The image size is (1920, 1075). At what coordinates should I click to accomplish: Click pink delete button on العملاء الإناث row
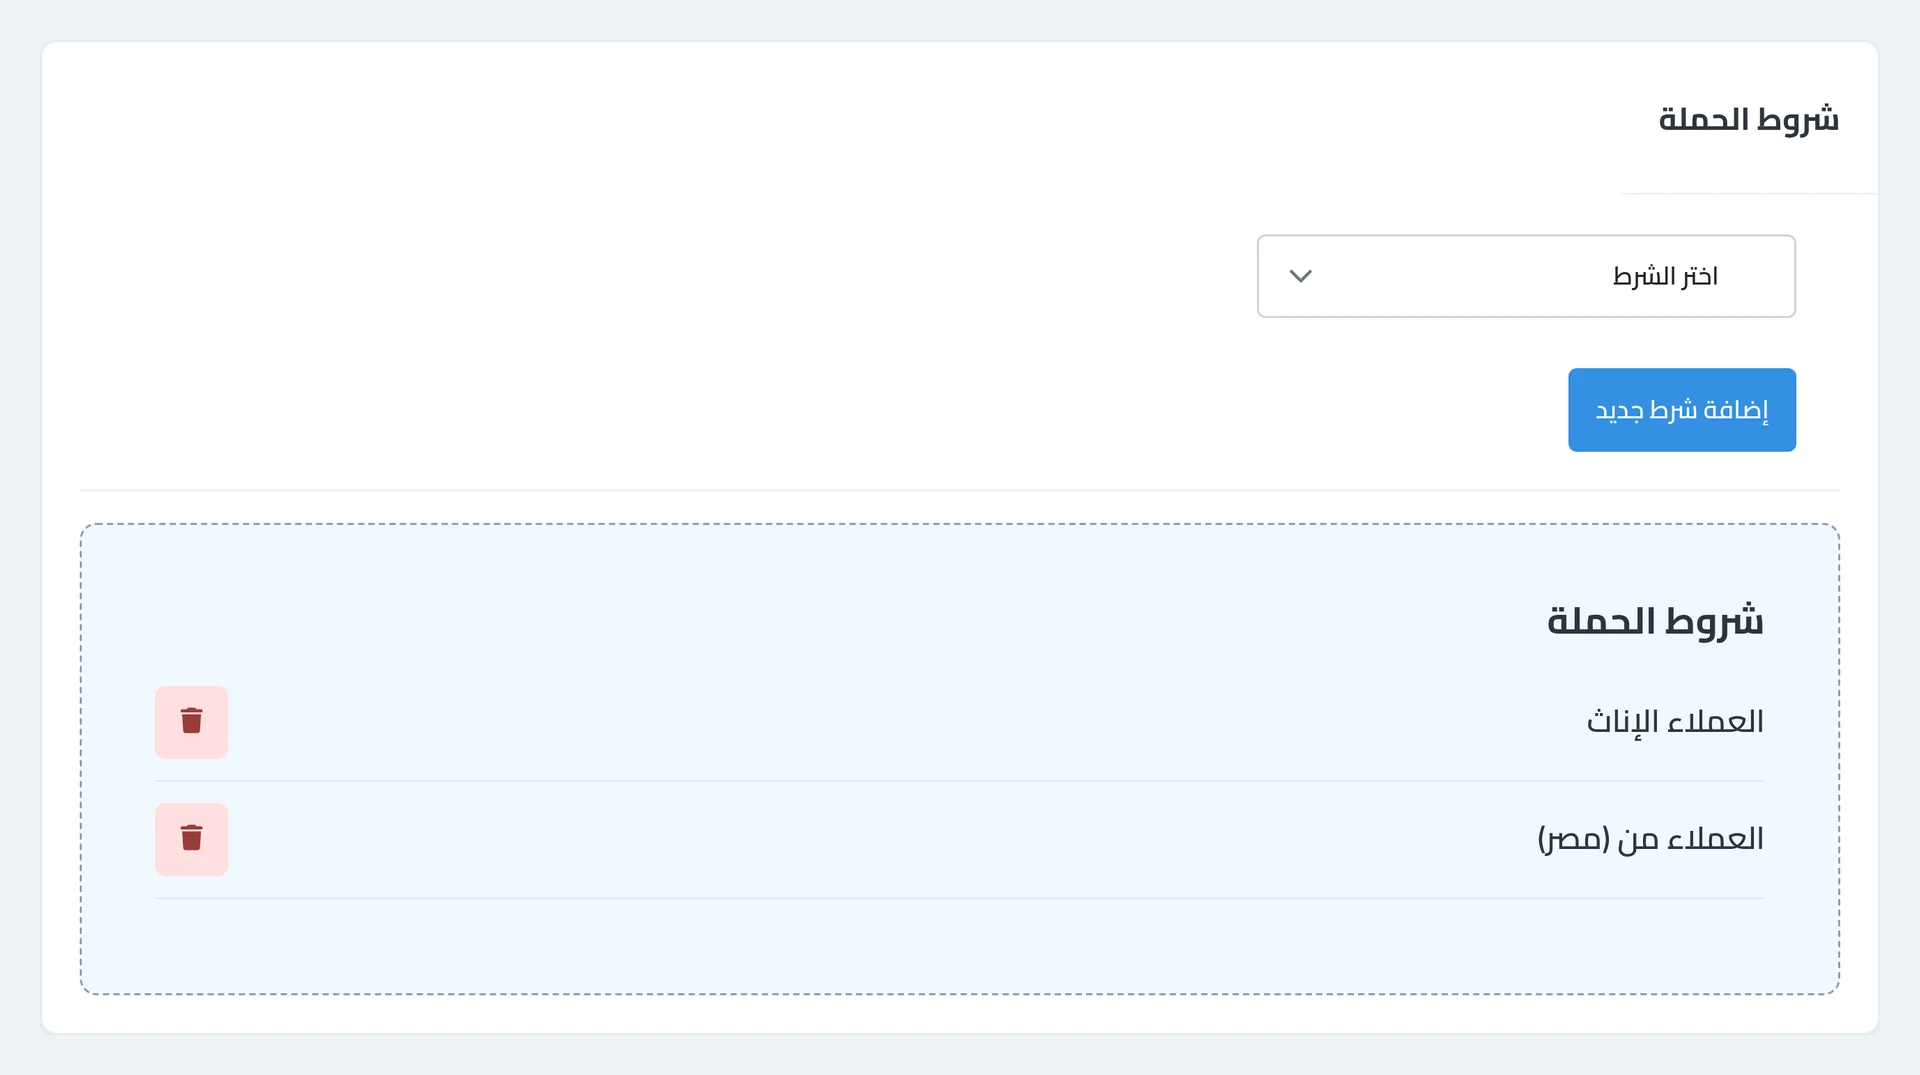[191, 722]
